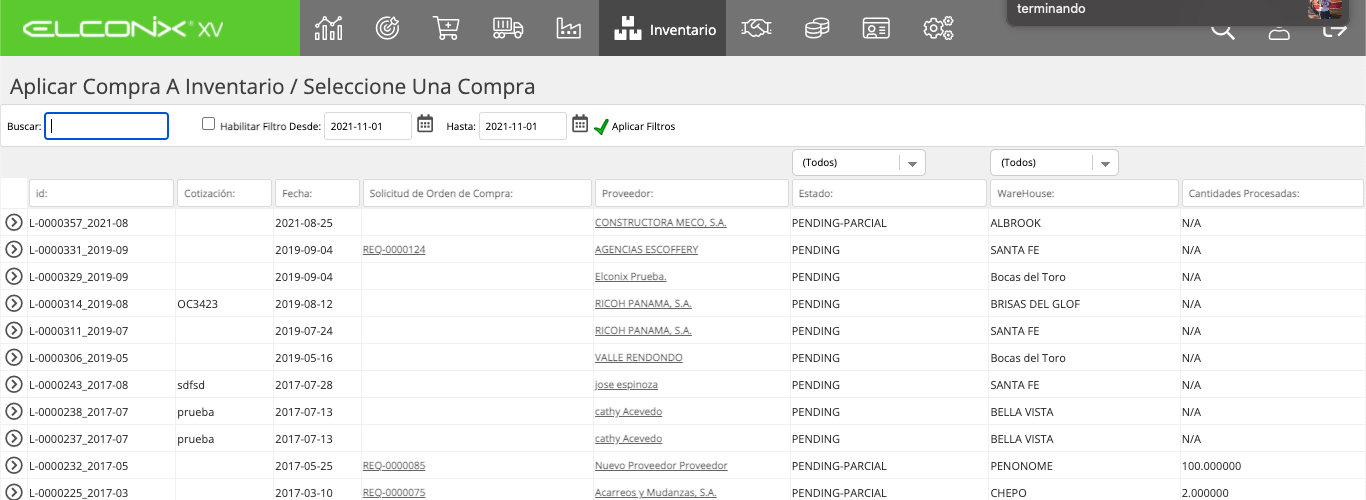Expand the Estado (Todos) dropdown
Image resolution: width=1366 pixels, height=500 pixels.
tap(858, 162)
